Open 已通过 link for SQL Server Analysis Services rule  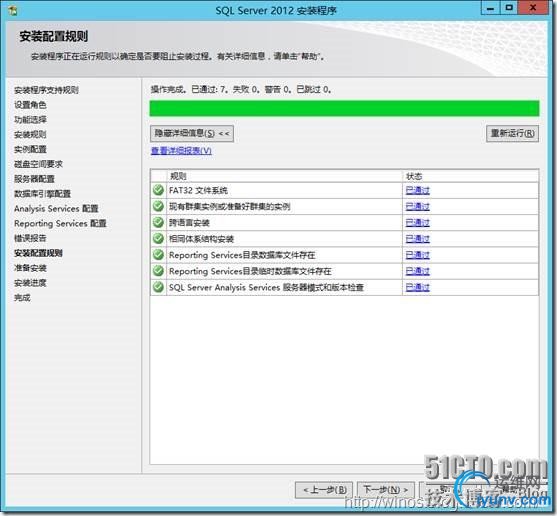(x=417, y=287)
